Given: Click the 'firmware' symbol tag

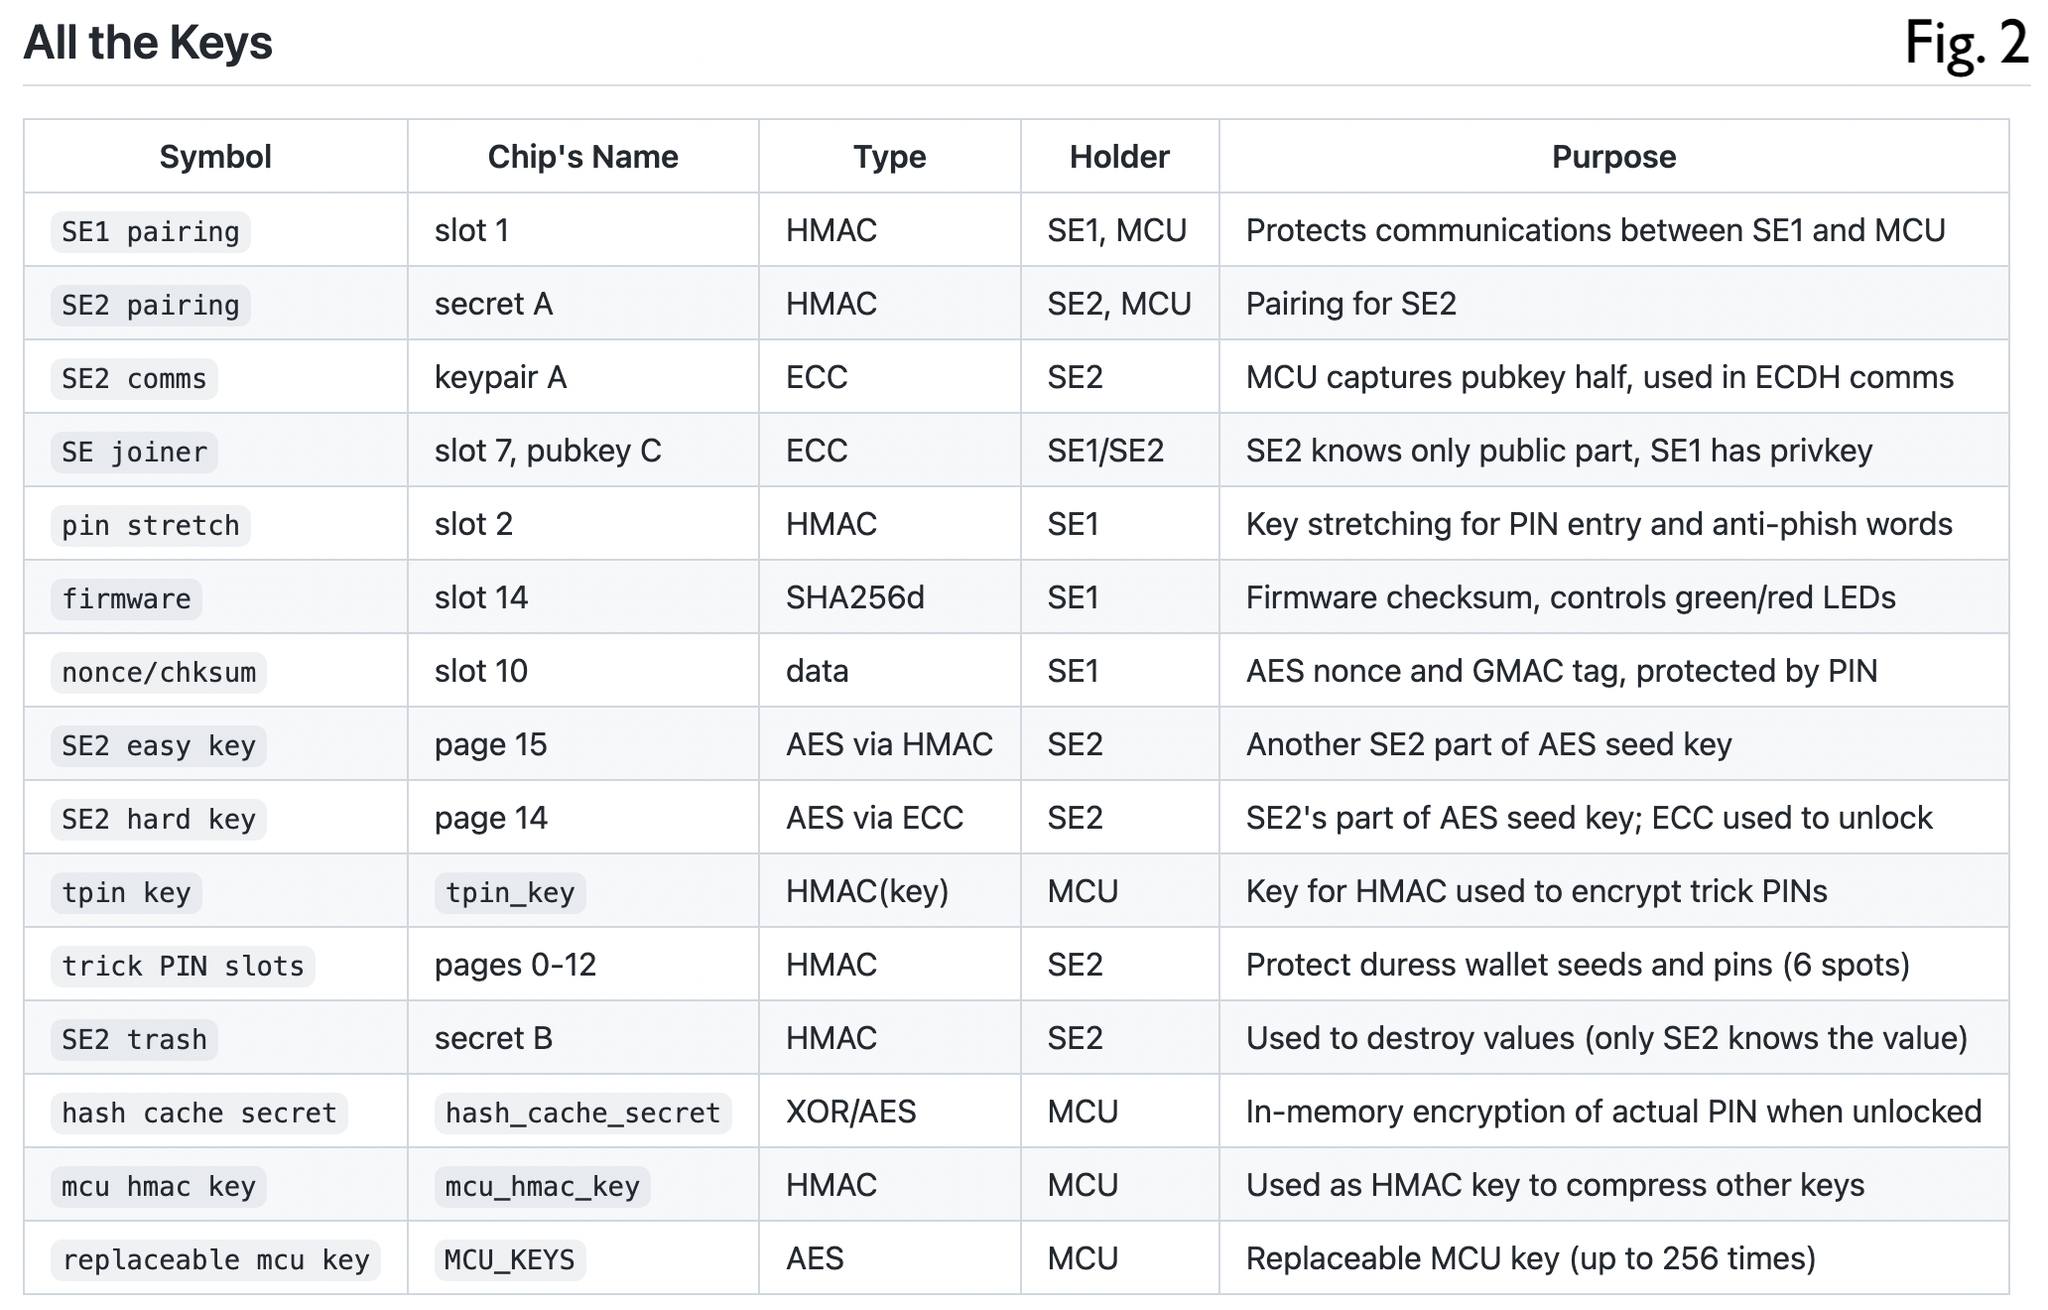Looking at the screenshot, I should tap(126, 599).
